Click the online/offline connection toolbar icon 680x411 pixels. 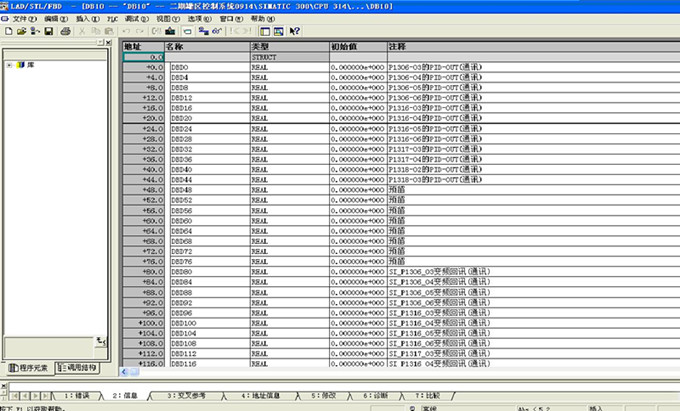click(x=203, y=31)
